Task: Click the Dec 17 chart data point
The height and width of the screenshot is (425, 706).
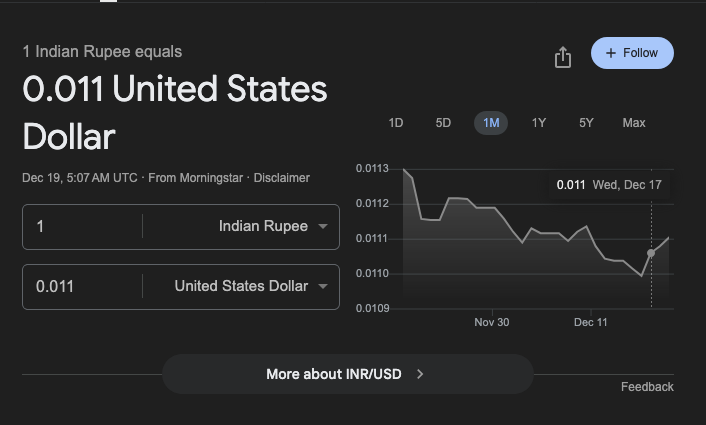Action: (651, 253)
